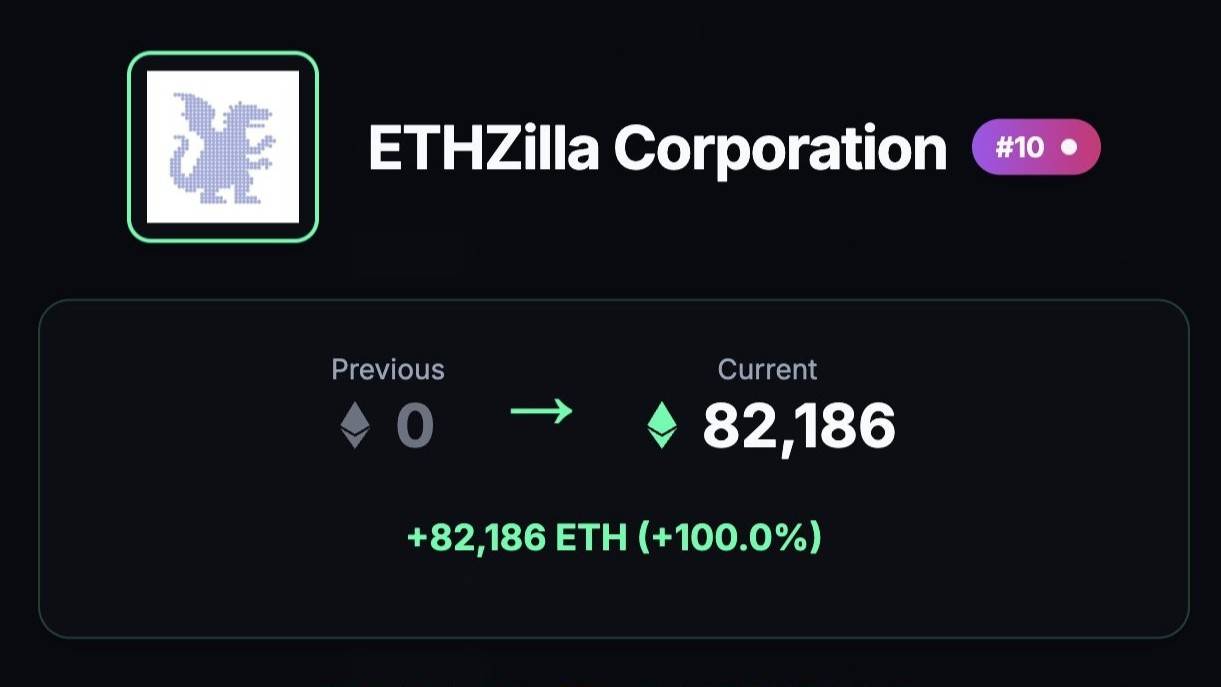Click the word ETHZilla in the title
1221x687 pixels.
click(x=484, y=149)
